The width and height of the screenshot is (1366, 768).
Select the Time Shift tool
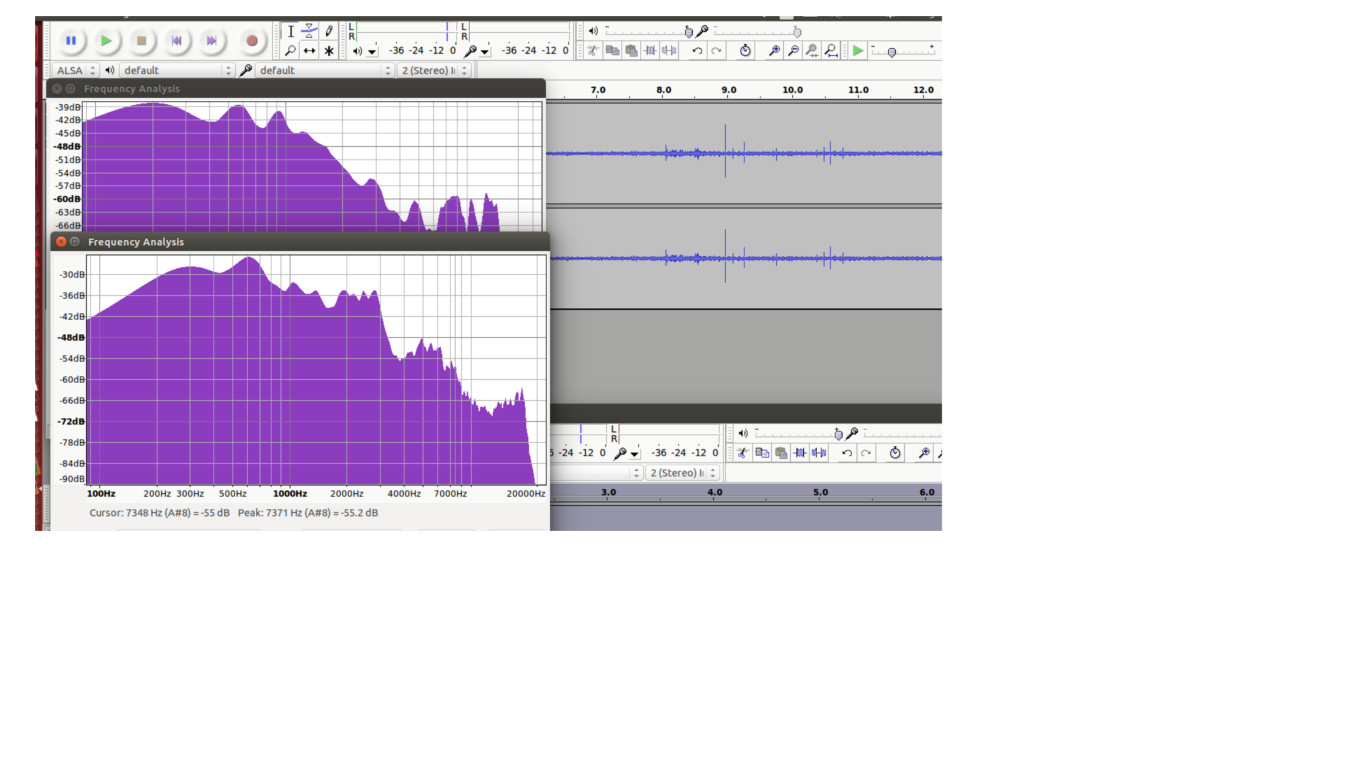tap(309, 50)
